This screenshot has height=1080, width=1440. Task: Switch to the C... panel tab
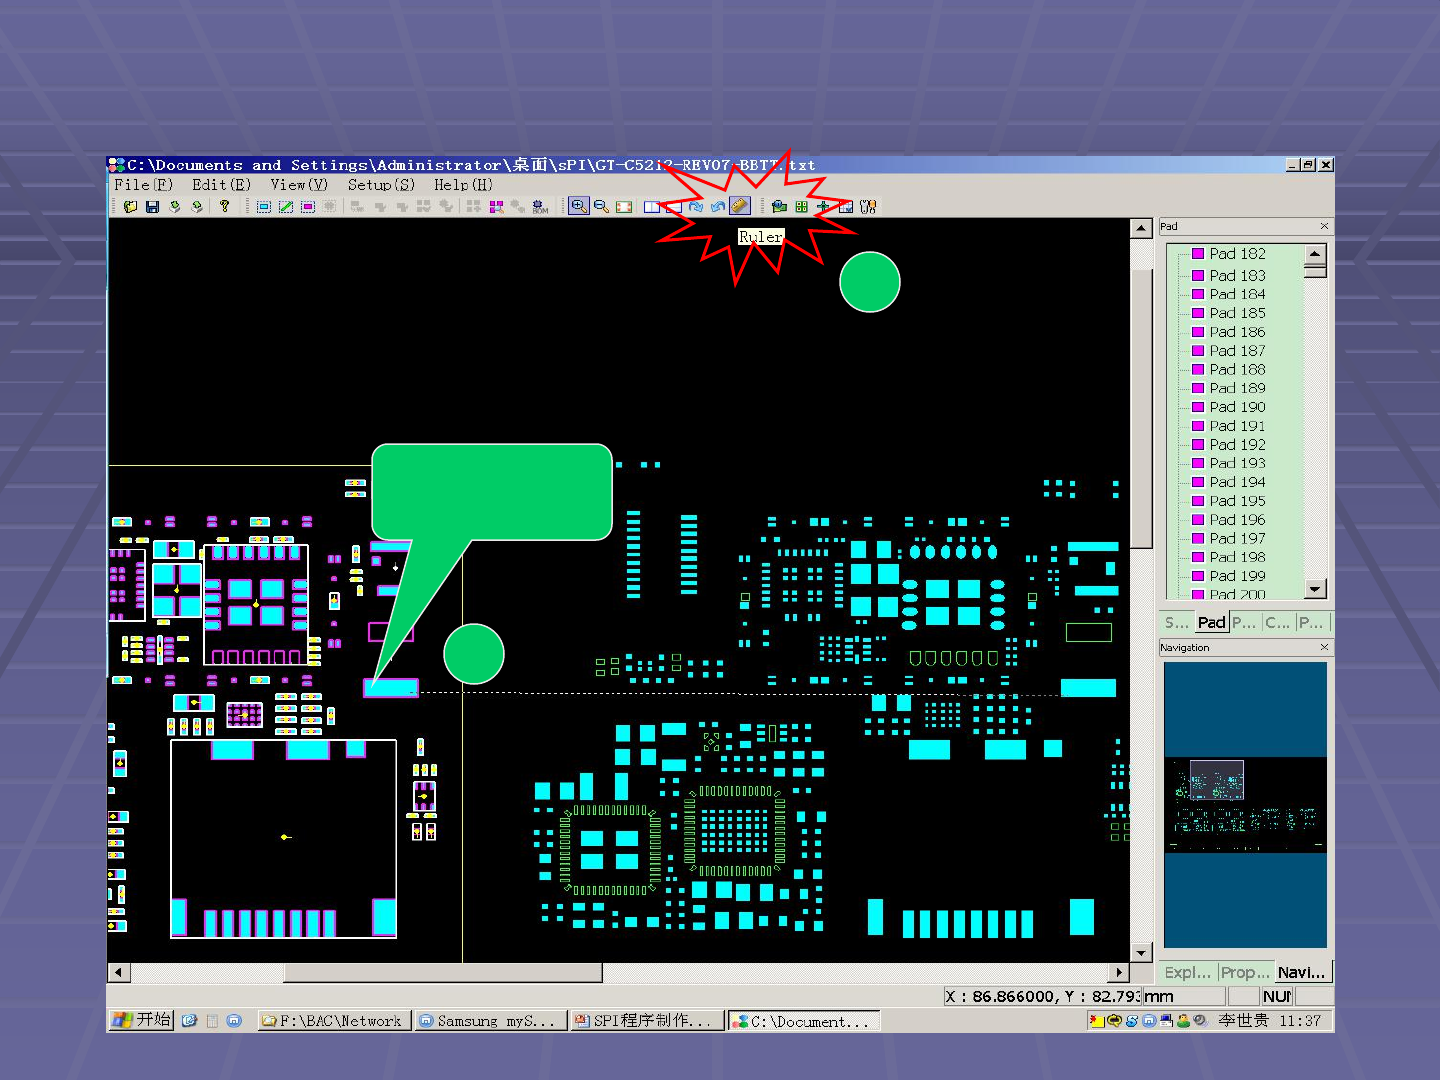pyautogui.click(x=1277, y=622)
